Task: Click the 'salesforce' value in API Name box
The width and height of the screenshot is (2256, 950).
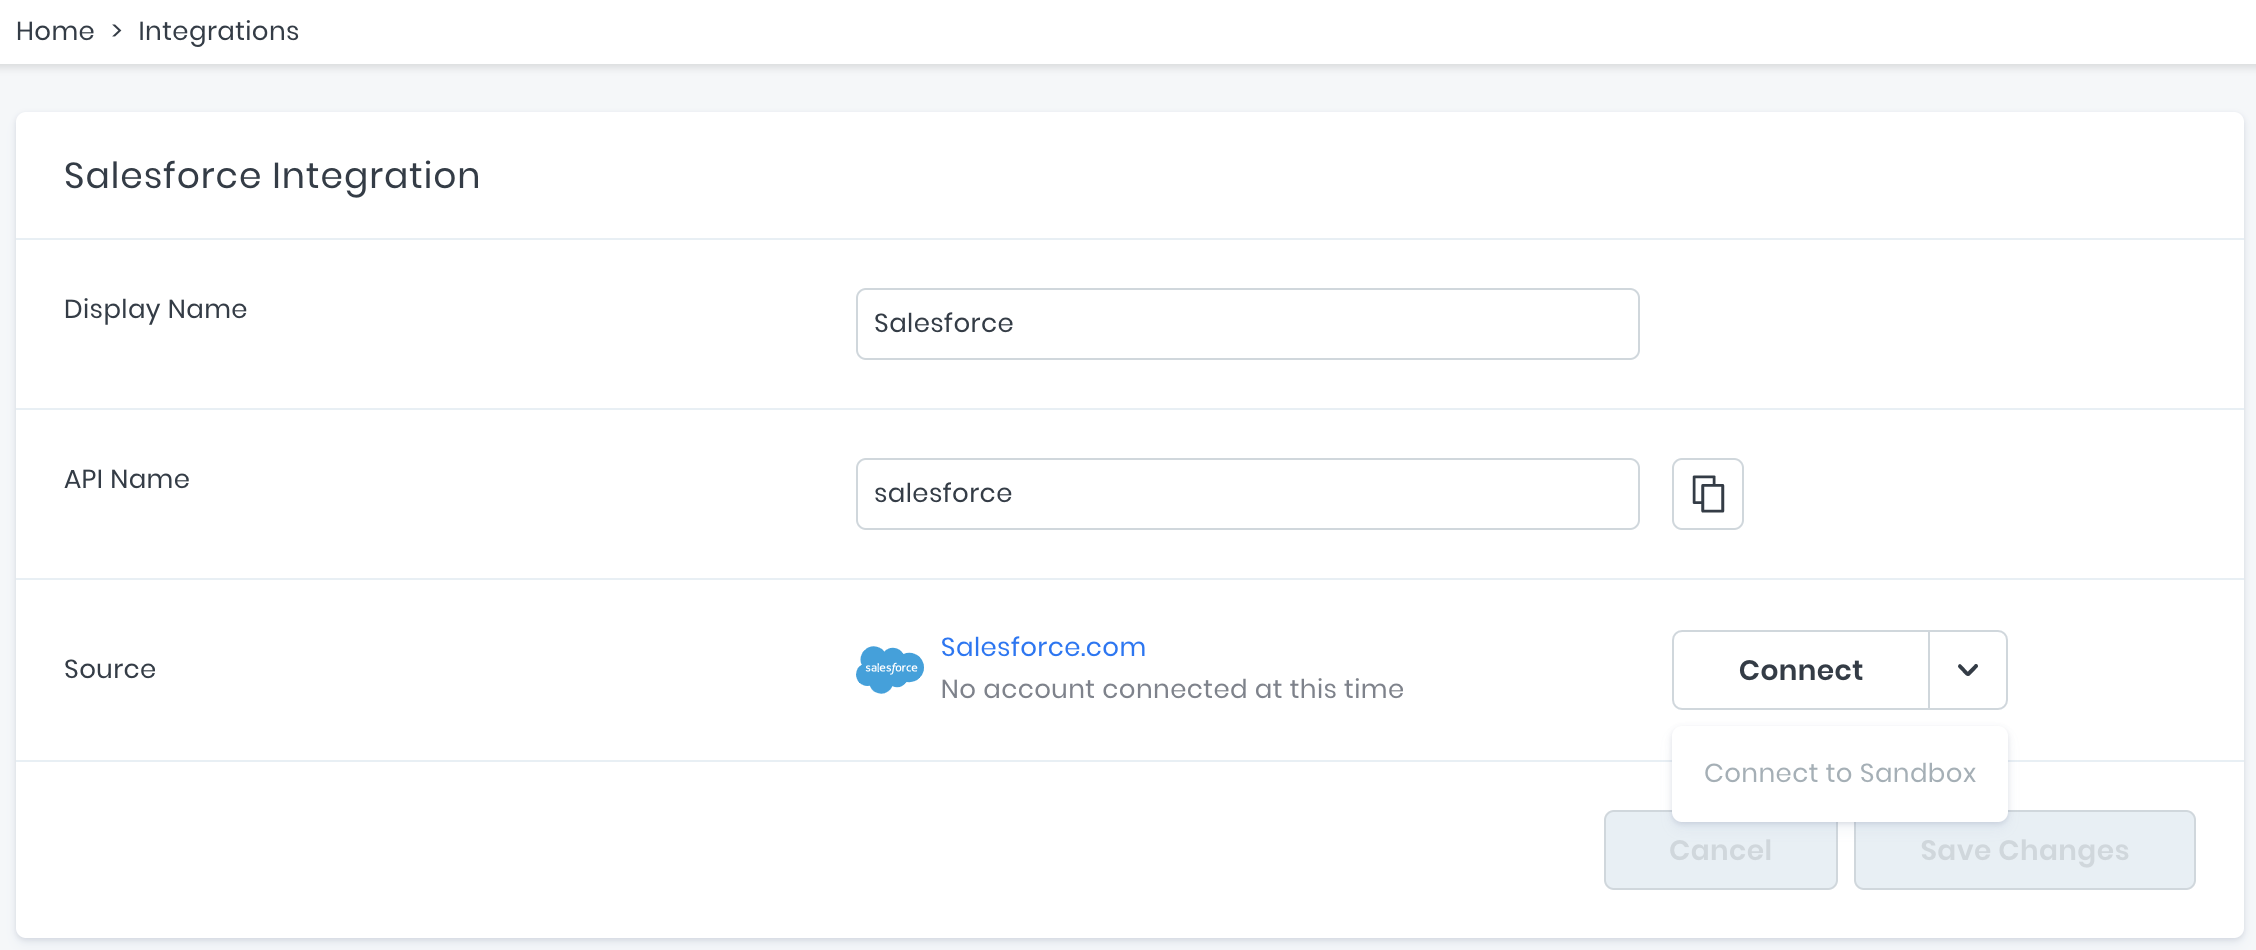Action: tap(942, 494)
